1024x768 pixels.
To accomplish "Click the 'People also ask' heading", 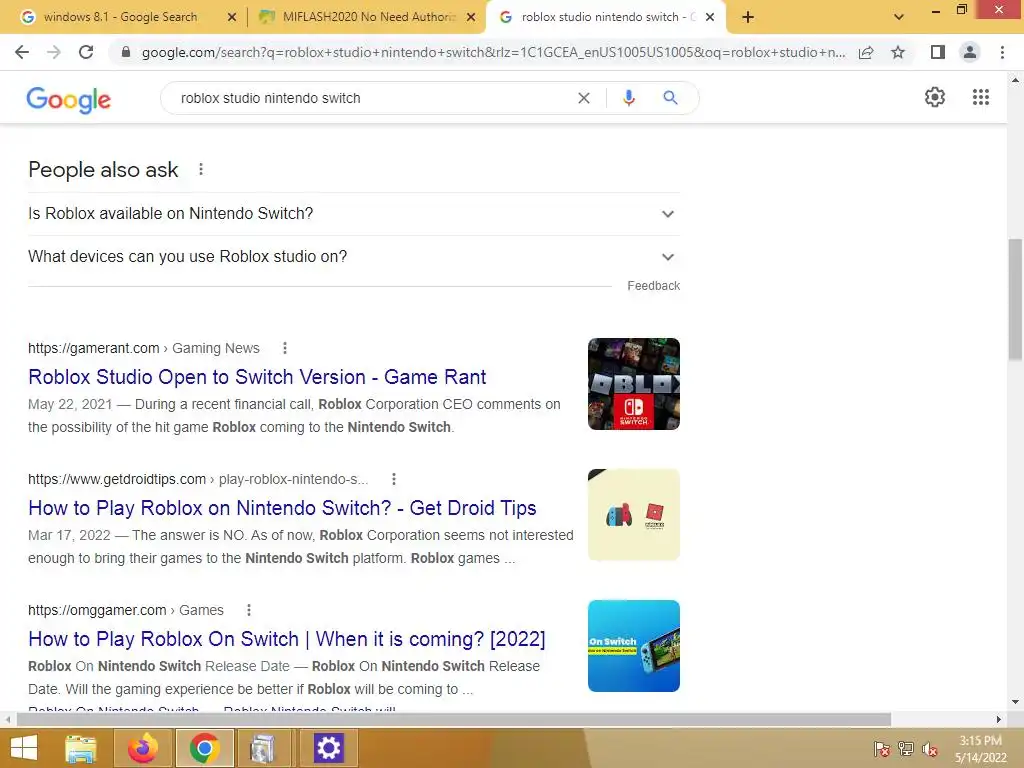I will click(x=103, y=170).
